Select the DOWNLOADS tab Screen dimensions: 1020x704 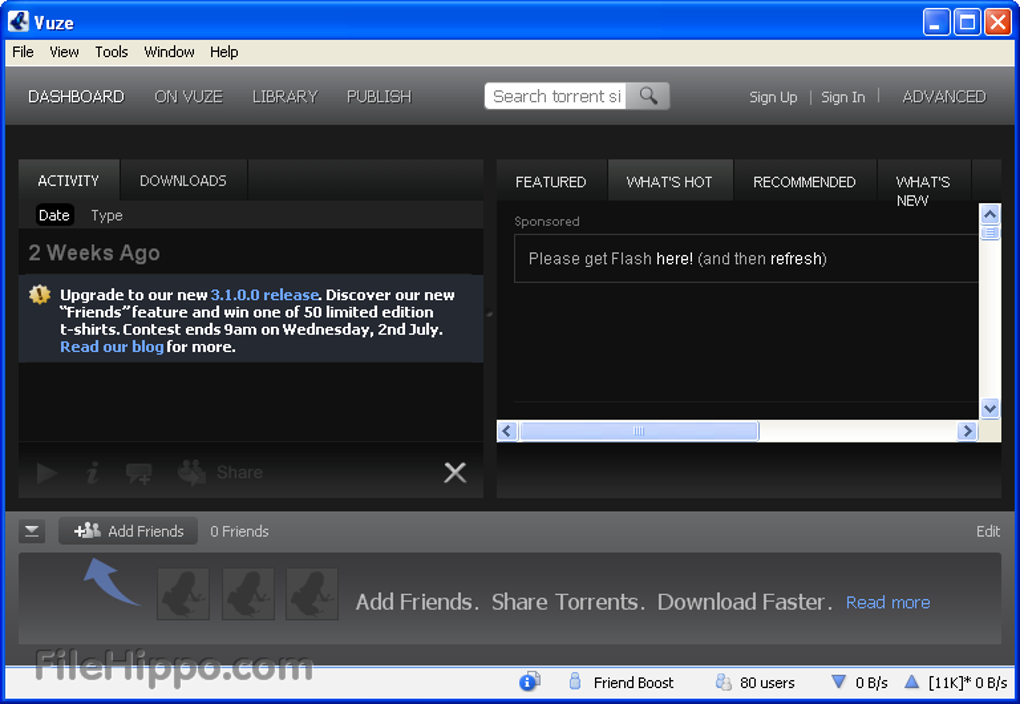point(183,180)
